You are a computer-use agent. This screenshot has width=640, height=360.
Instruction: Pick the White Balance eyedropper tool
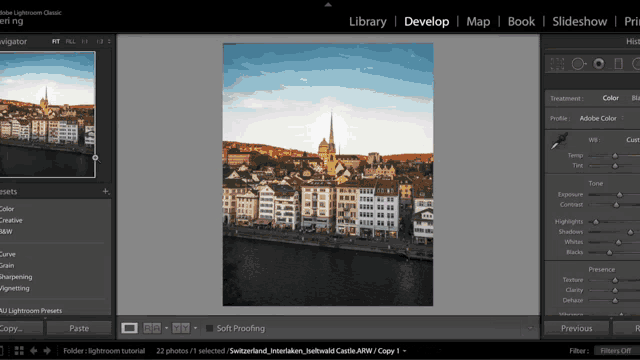(x=559, y=141)
